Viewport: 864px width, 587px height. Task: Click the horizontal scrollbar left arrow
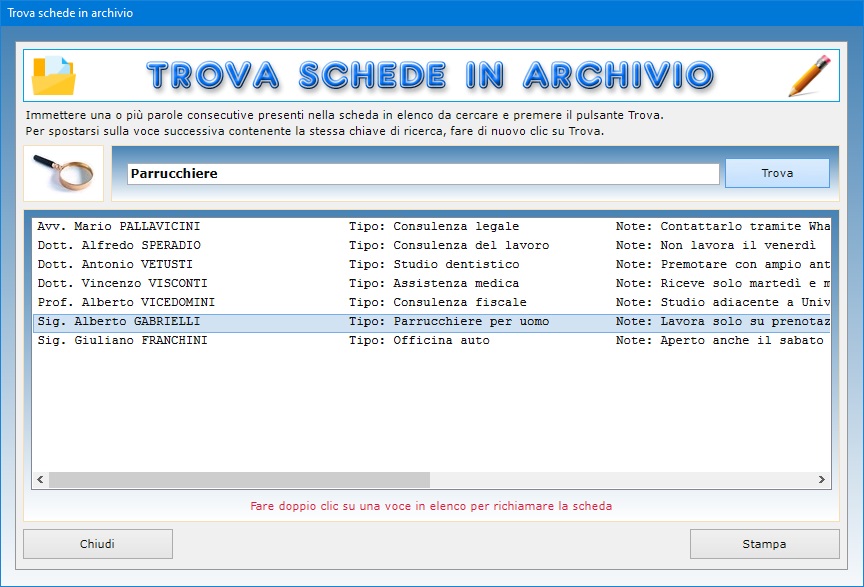coord(41,480)
